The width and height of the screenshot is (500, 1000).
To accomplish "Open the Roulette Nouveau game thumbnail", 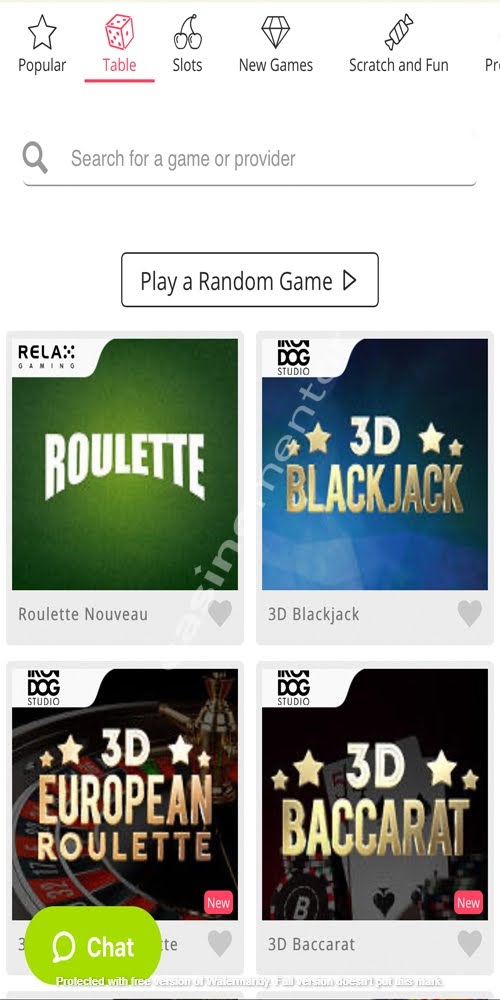I will pos(125,464).
